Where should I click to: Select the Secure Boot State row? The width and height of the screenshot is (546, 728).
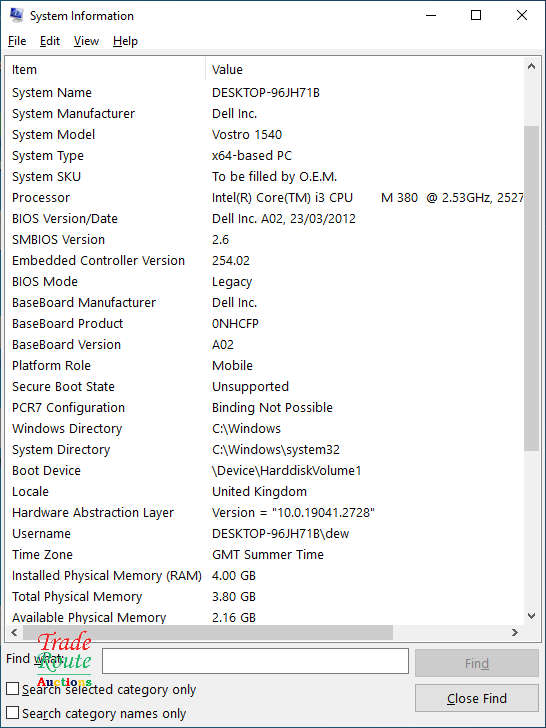coord(265,387)
